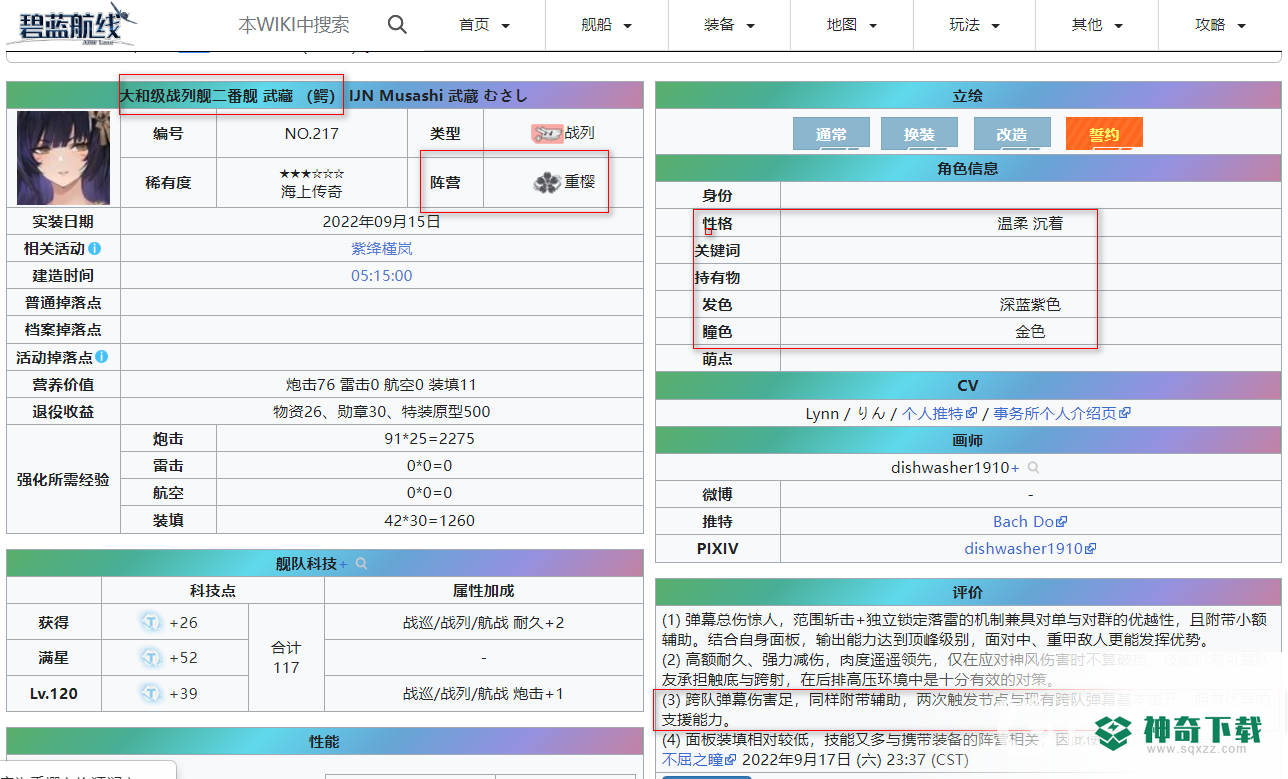Click the external link icon after Bach Do
The image size is (1288, 779).
pyautogui.click(x=1062, y=521)
